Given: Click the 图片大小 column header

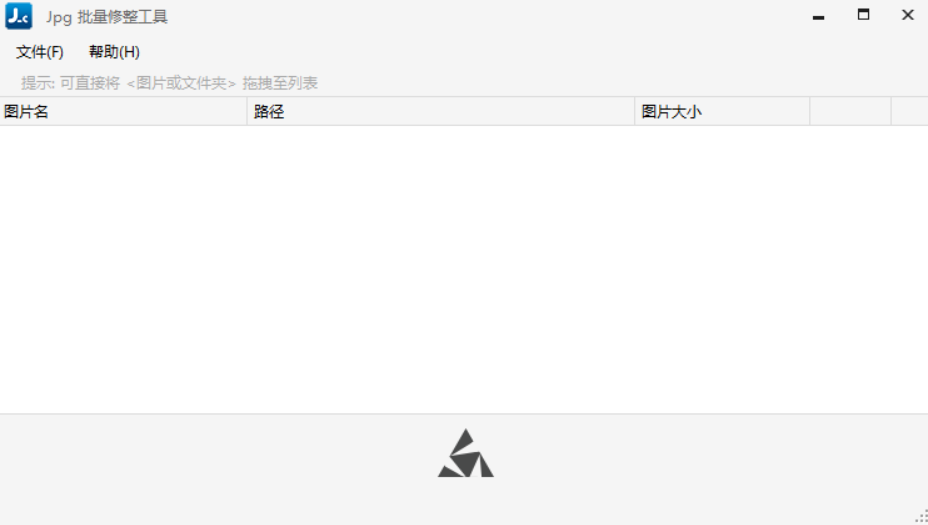Looking at the screenshot, I should click(722, 111).
